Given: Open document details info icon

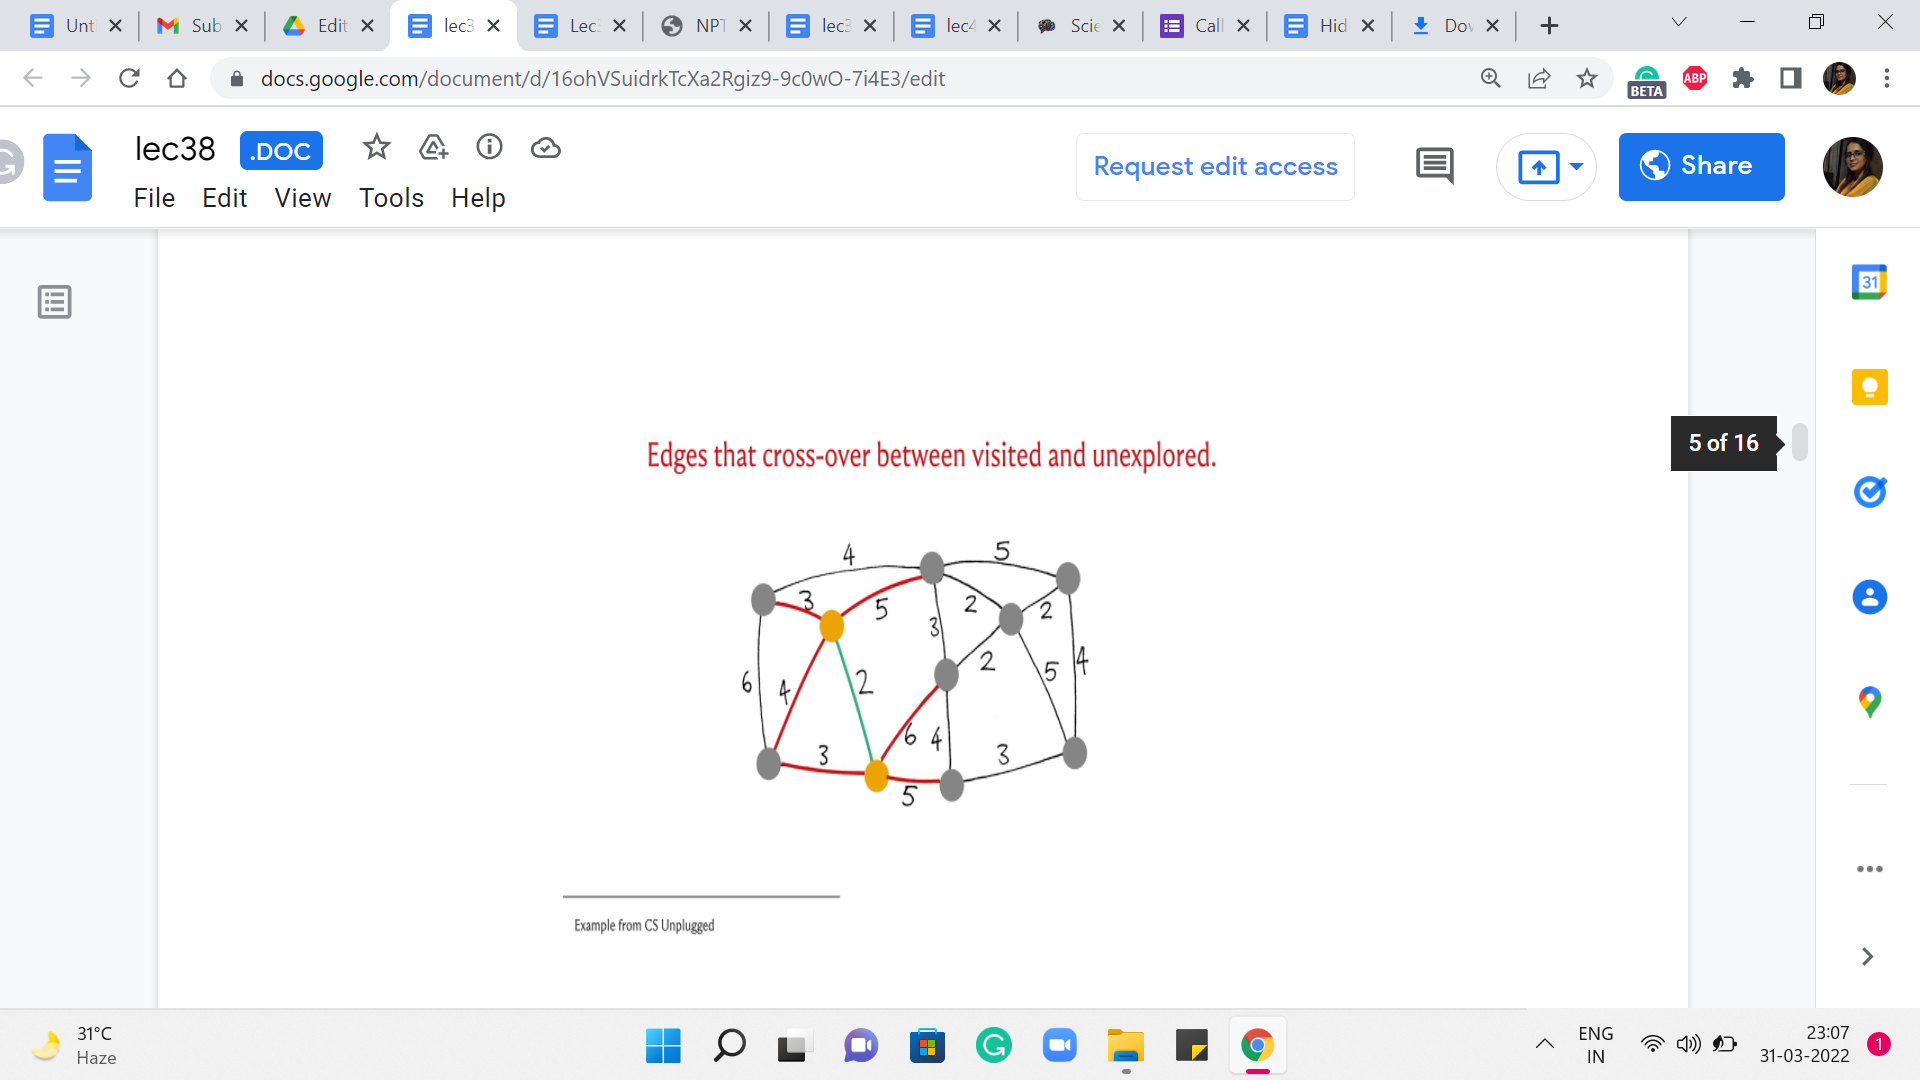Looking at the screenshot, I should point(489,148).
